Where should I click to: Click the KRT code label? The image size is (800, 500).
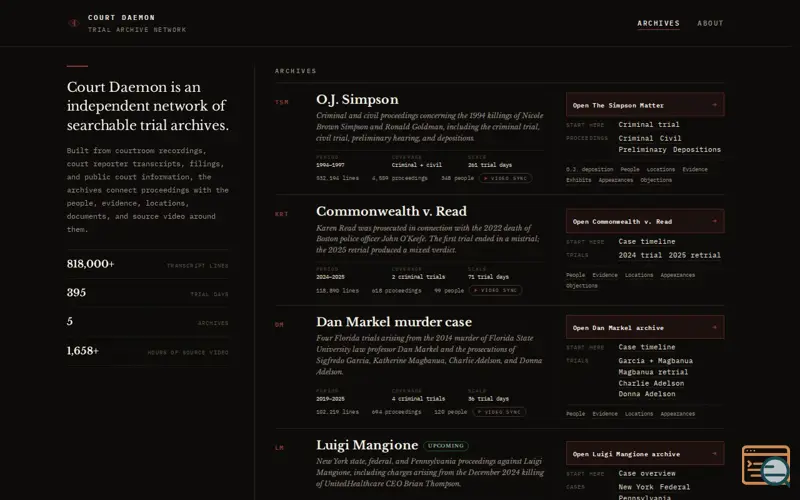point(282,214)
